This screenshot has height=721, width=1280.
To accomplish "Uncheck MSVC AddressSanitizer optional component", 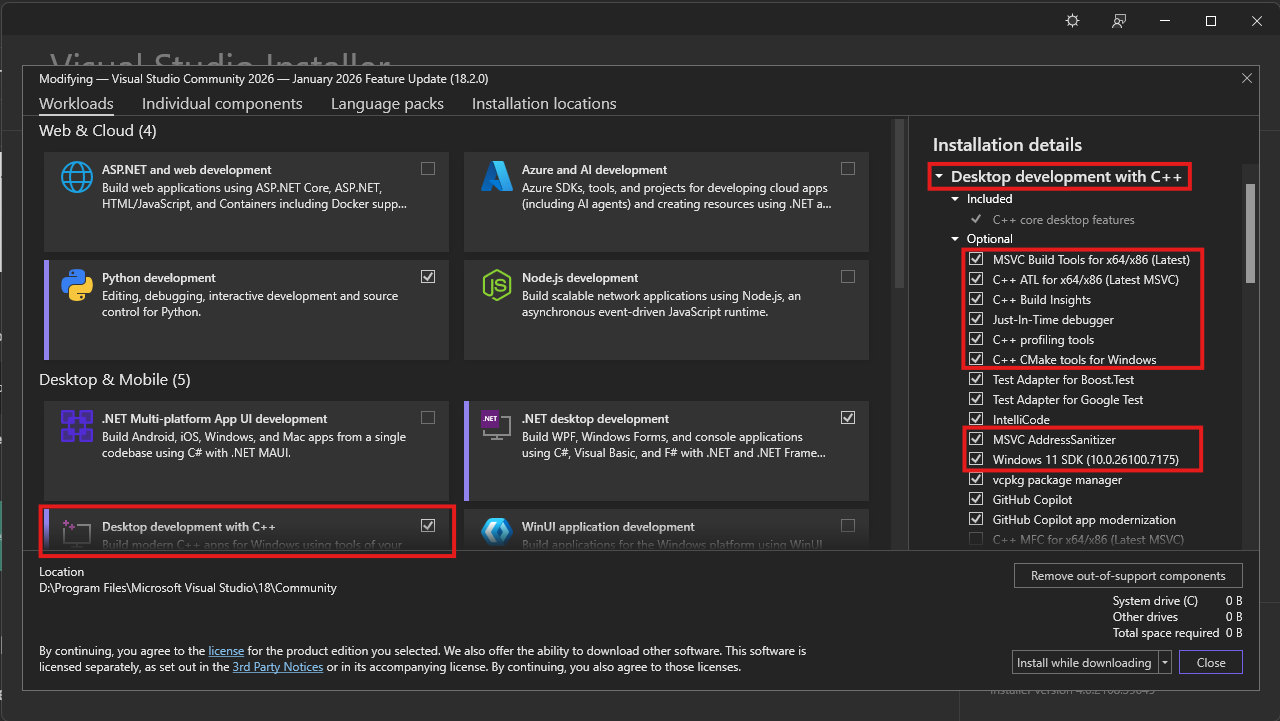I will [976, 440].
